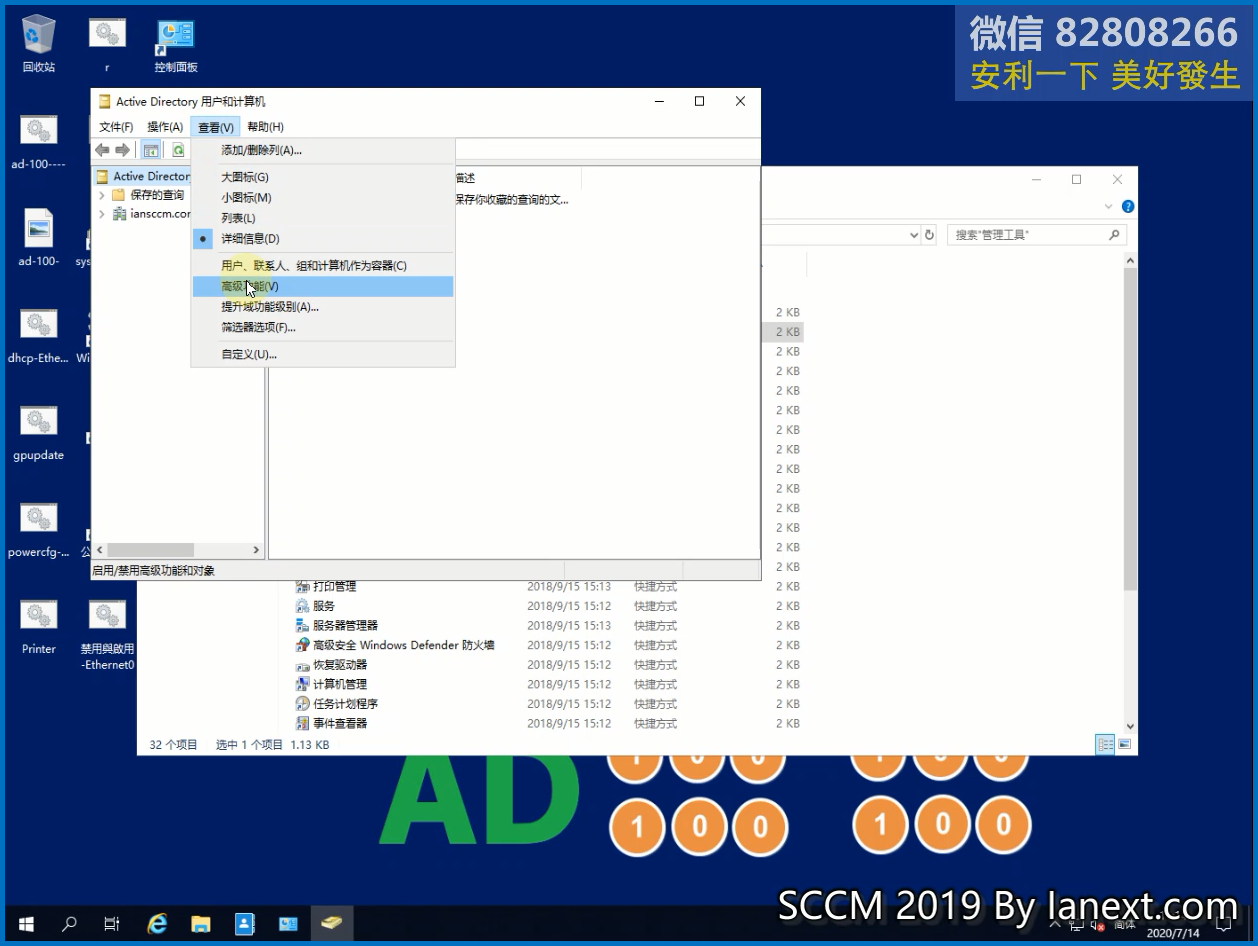Click the magnifier icon in 搜索"管理工具" box
1258x946 pixels.
click(x=1114, y=235)
